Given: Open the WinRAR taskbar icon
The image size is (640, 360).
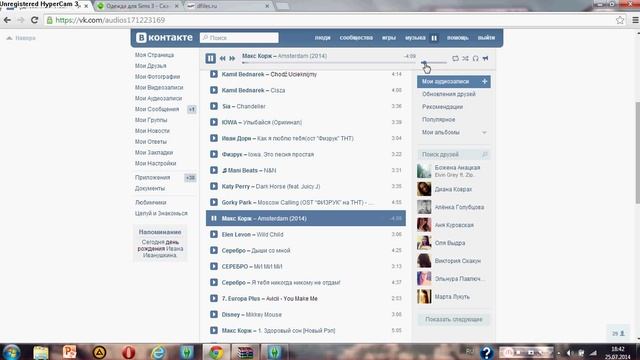Looking at the screenshot, I should pos(245,352).
